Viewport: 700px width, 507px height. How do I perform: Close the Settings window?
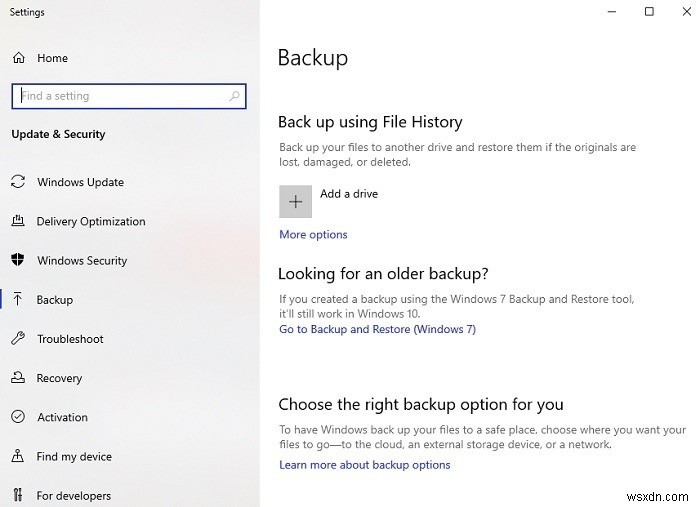pos(687,12)
